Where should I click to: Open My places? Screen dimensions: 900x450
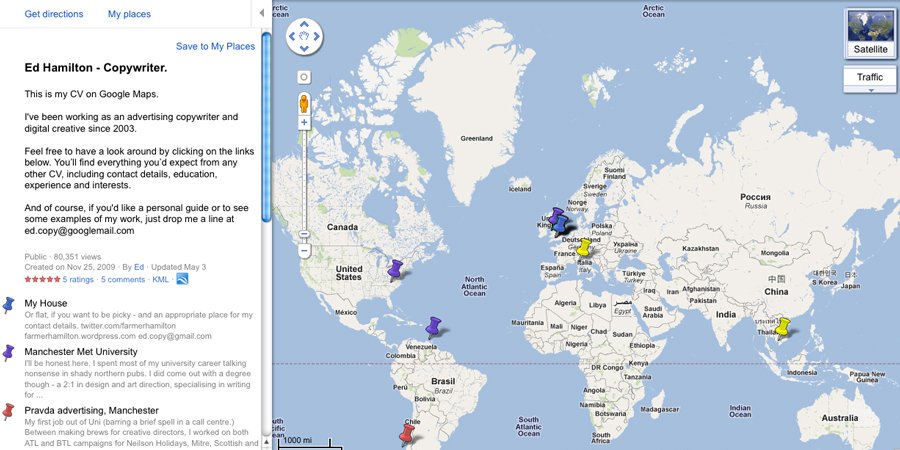129,14
